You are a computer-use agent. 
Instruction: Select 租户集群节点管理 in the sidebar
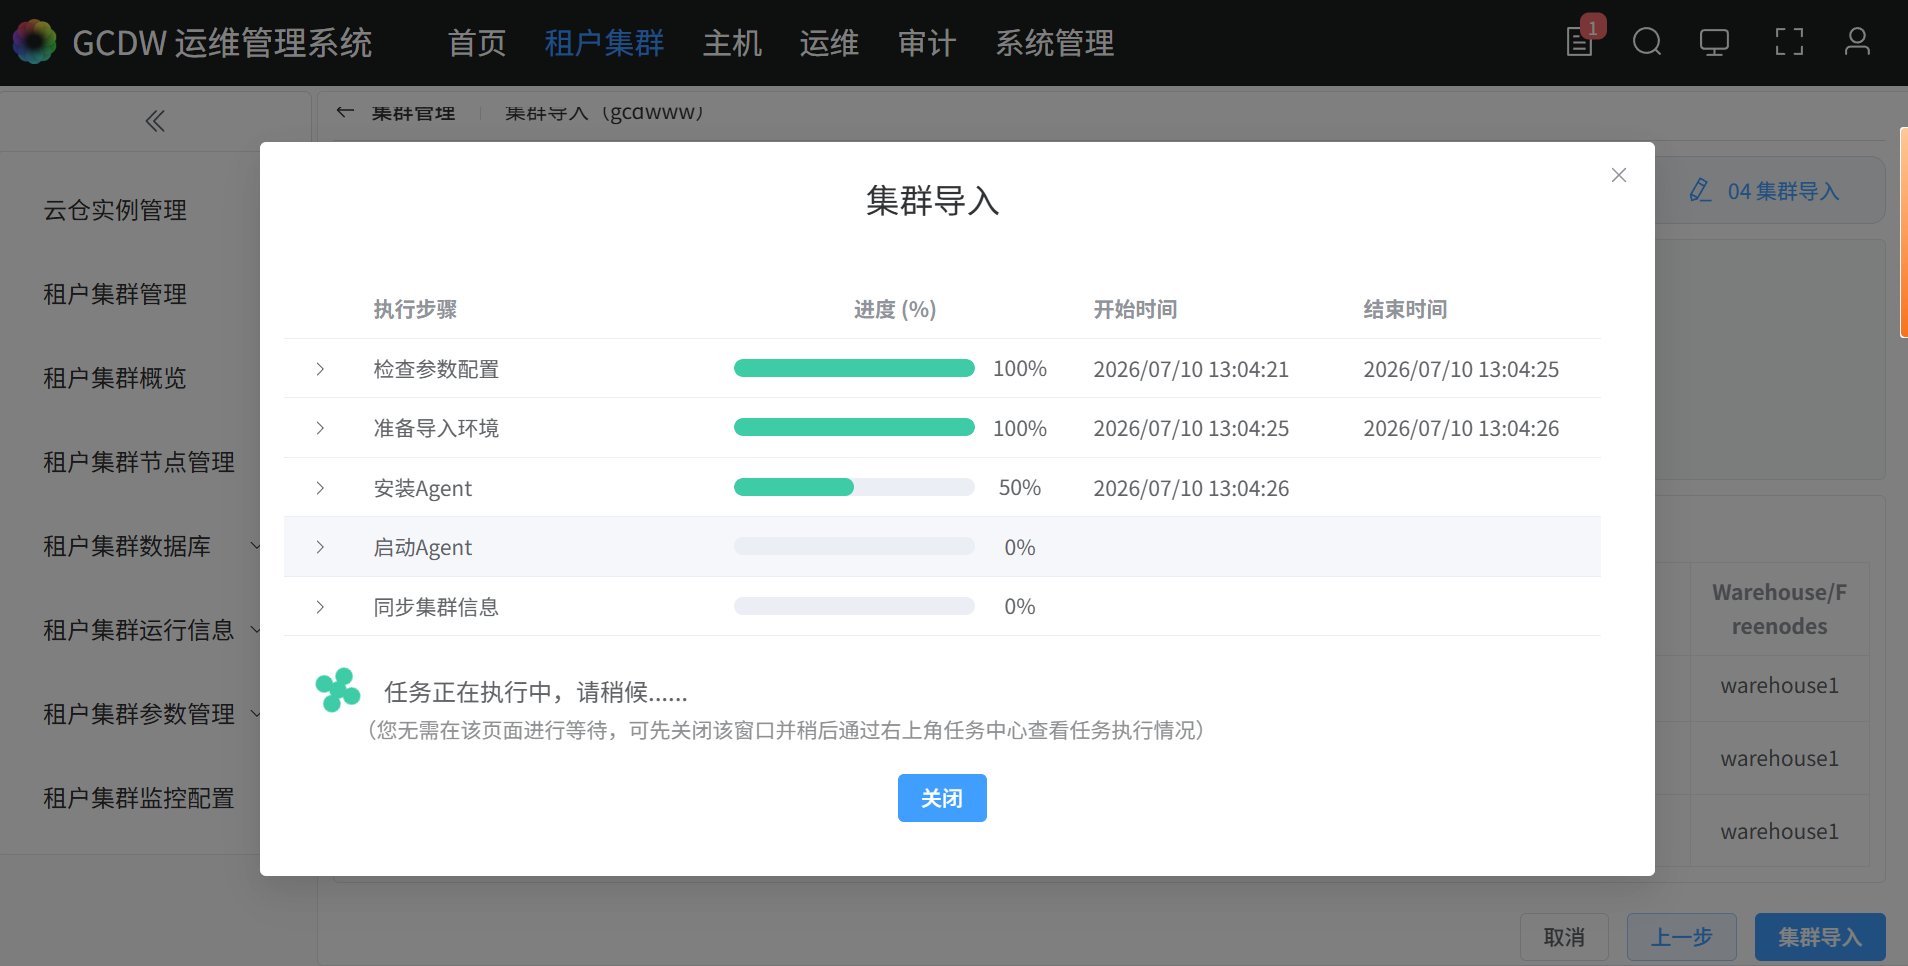[x=139, y=462]
